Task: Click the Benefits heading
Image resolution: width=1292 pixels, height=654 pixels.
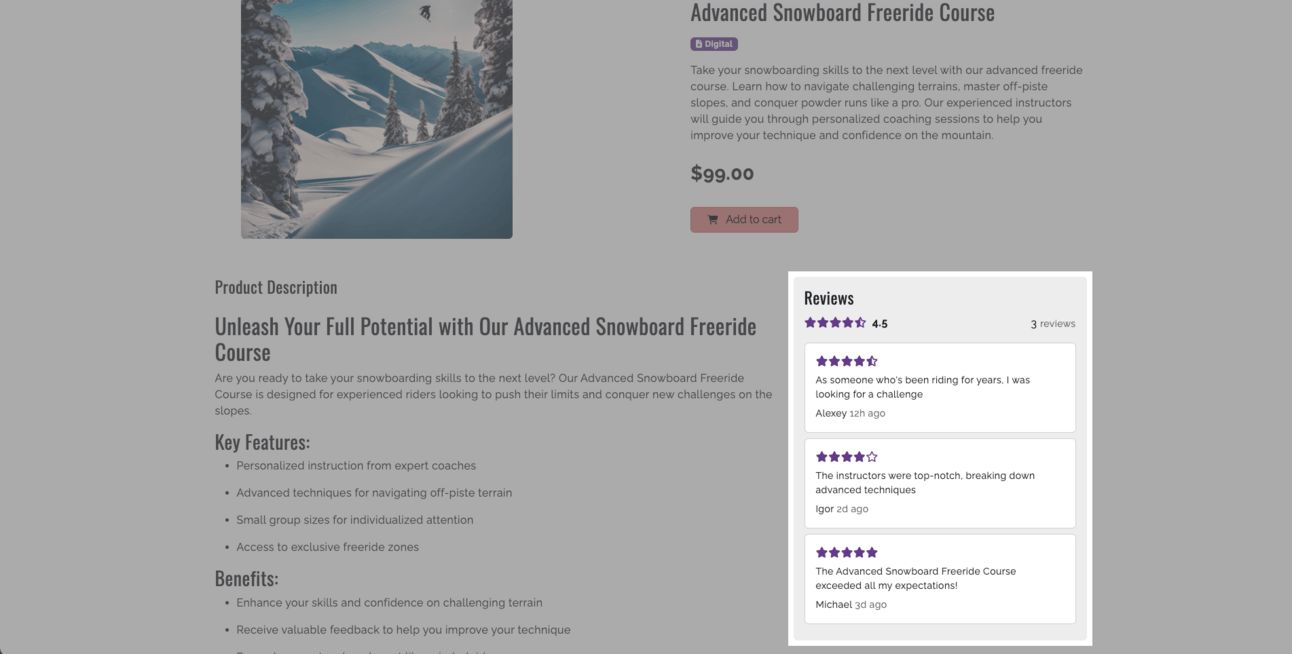Action: [x=246, y=579]
